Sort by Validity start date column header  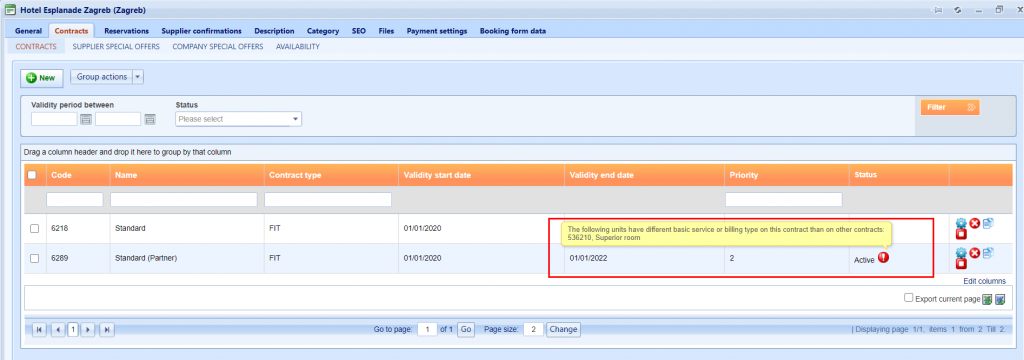437,175
